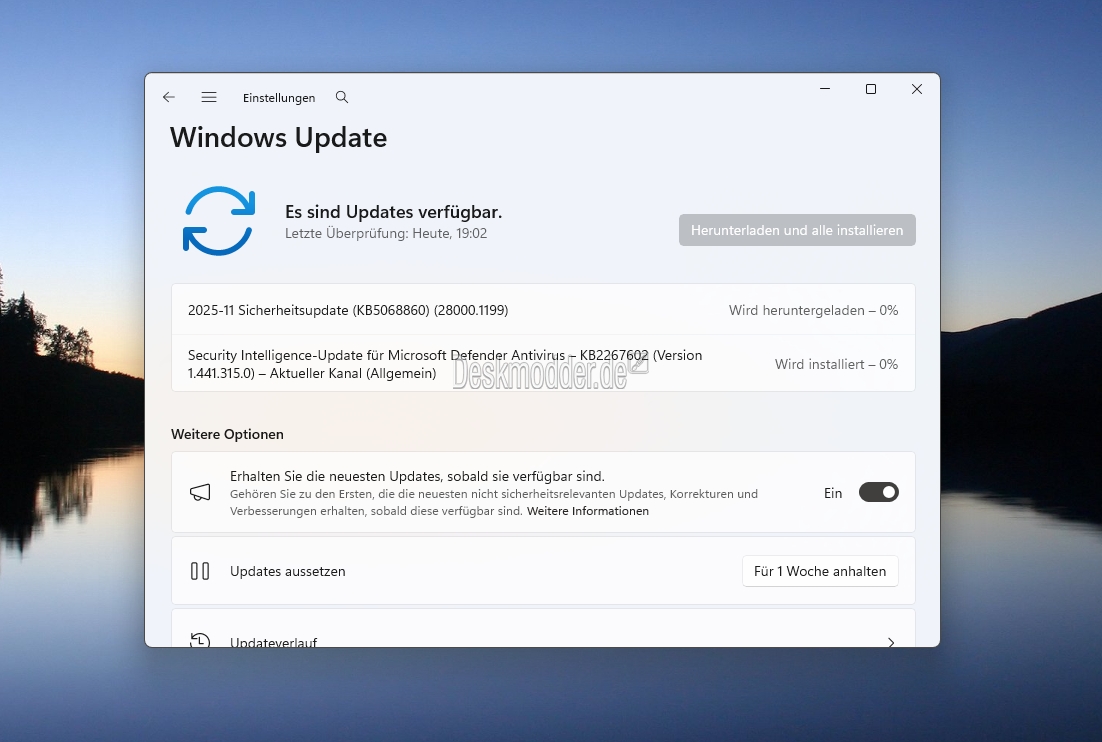The height and width of the screenshot is (742, 1102).
Task: Click the blue update sync icon
Action: (219, 220)
